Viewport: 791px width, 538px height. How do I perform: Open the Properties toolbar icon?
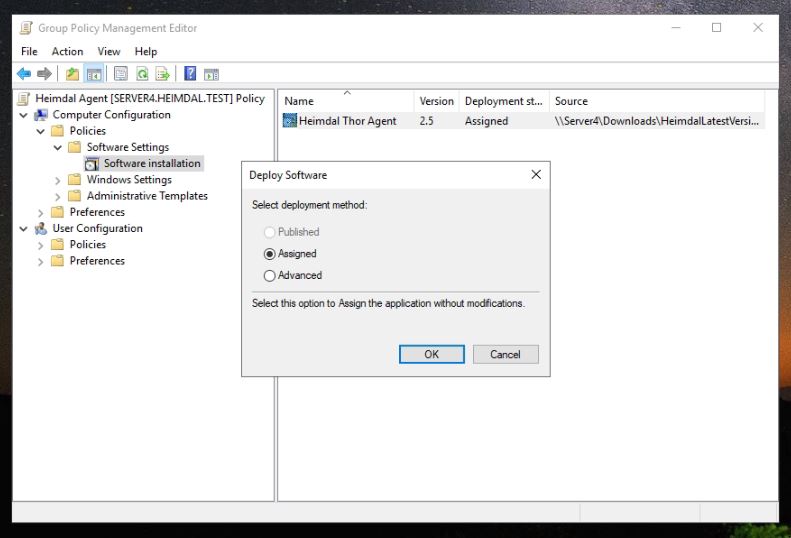pyautogui.click(x=121, y=74)
